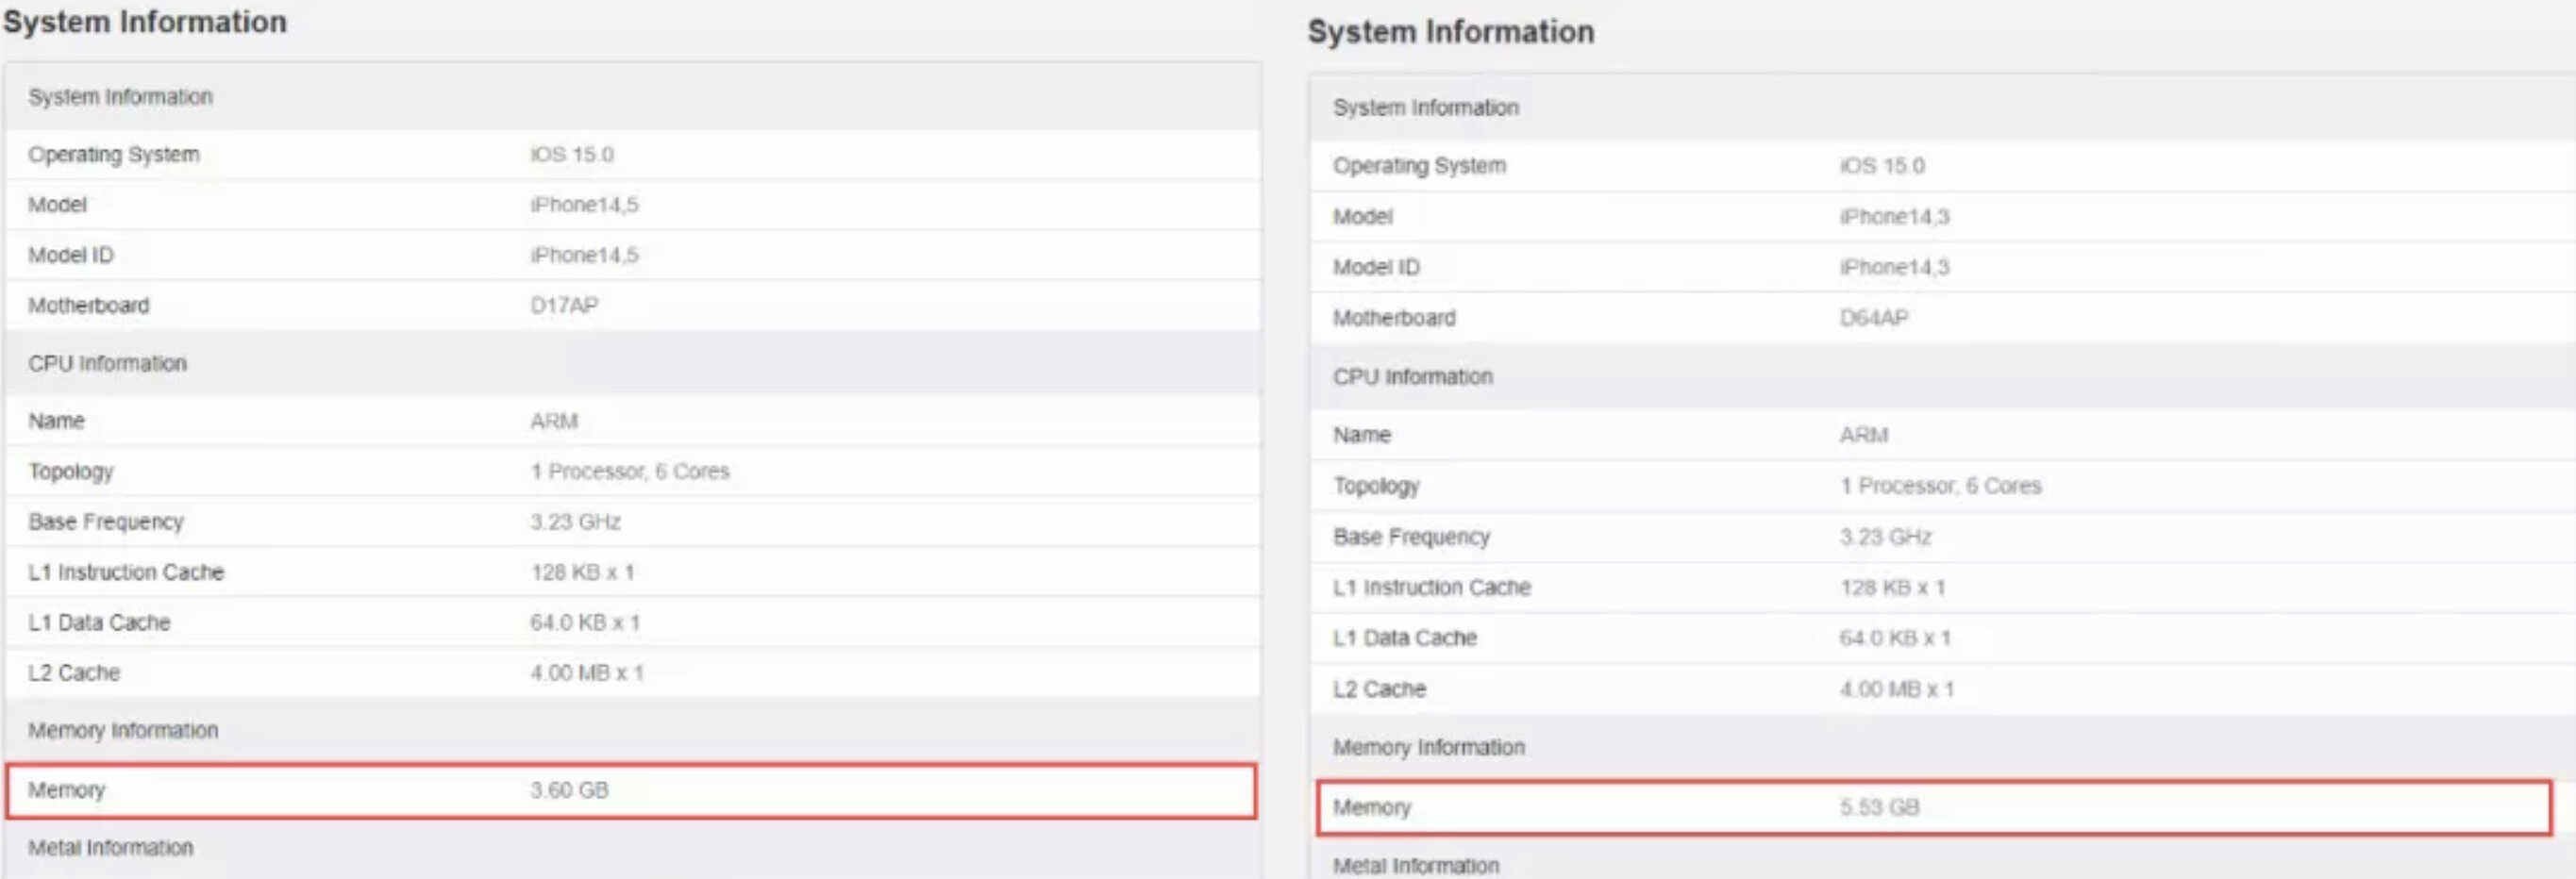Click 'Base Frequency' label in right panel

click(1411, 537)
